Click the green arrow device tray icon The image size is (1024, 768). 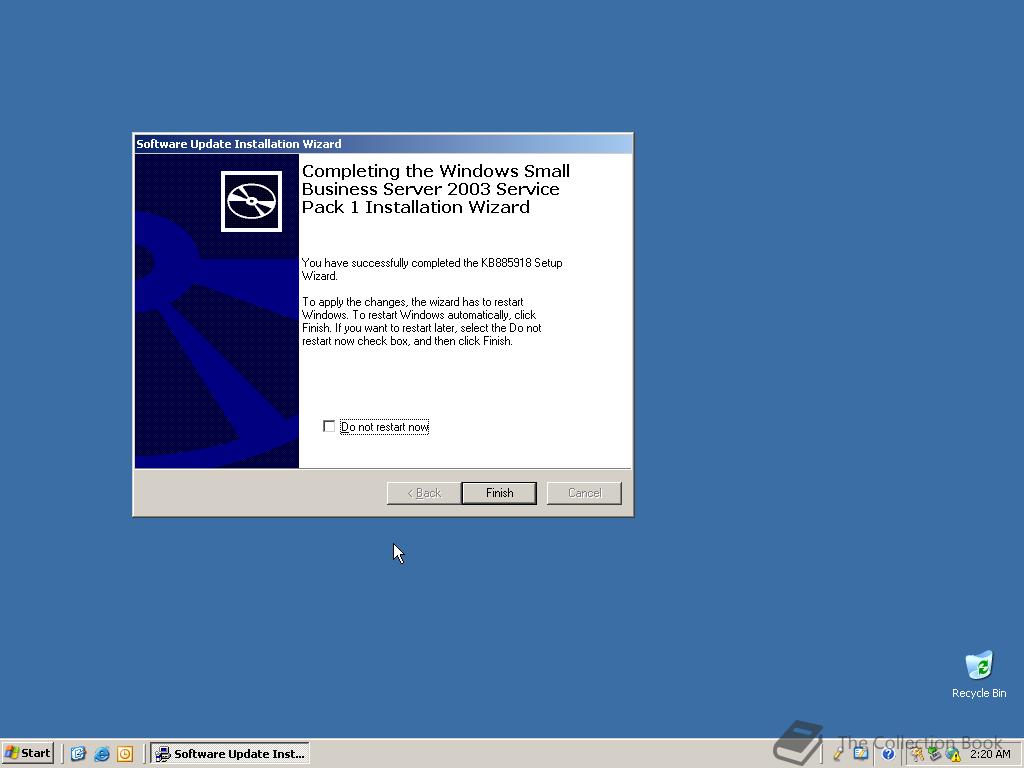pyautogui.click(x=935, y=754)
